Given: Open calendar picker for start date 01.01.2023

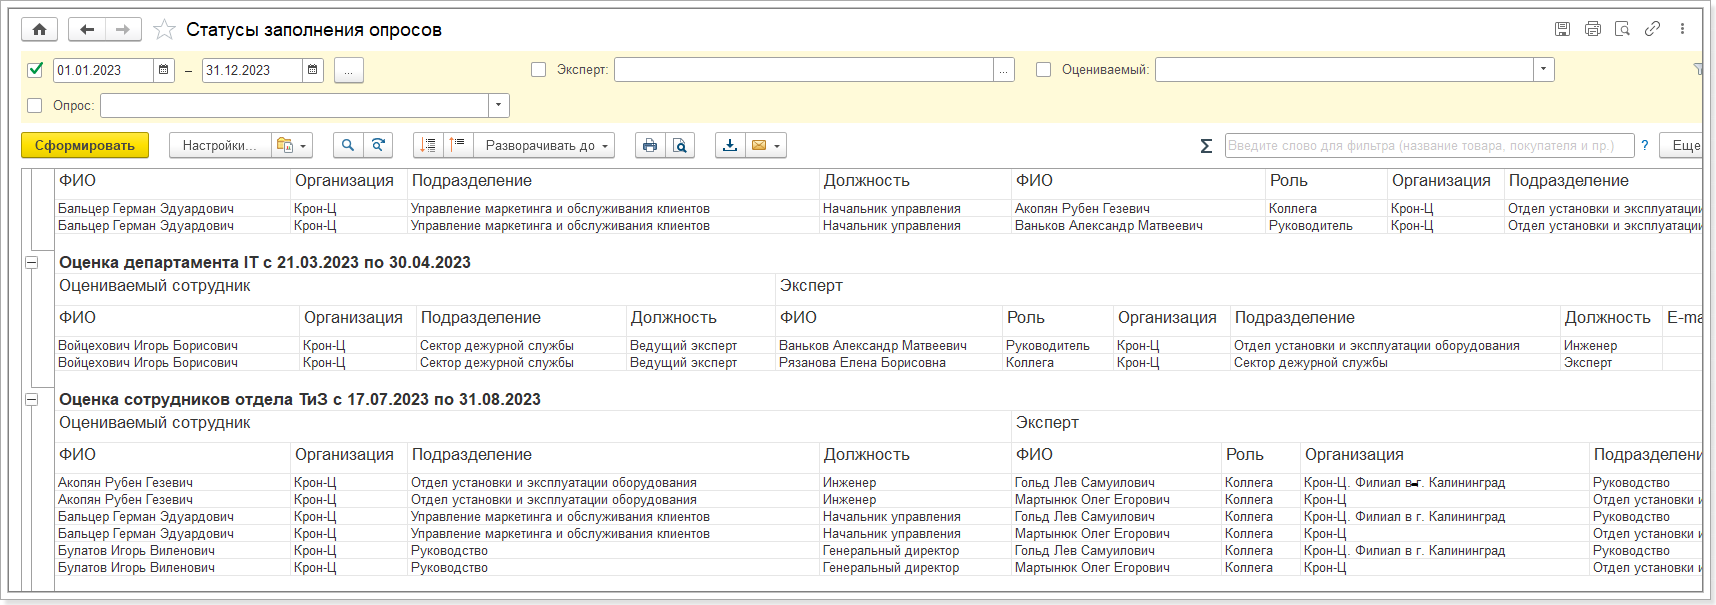Looking at the screenshot, I should pyautogui.click(x=164, y=70).
